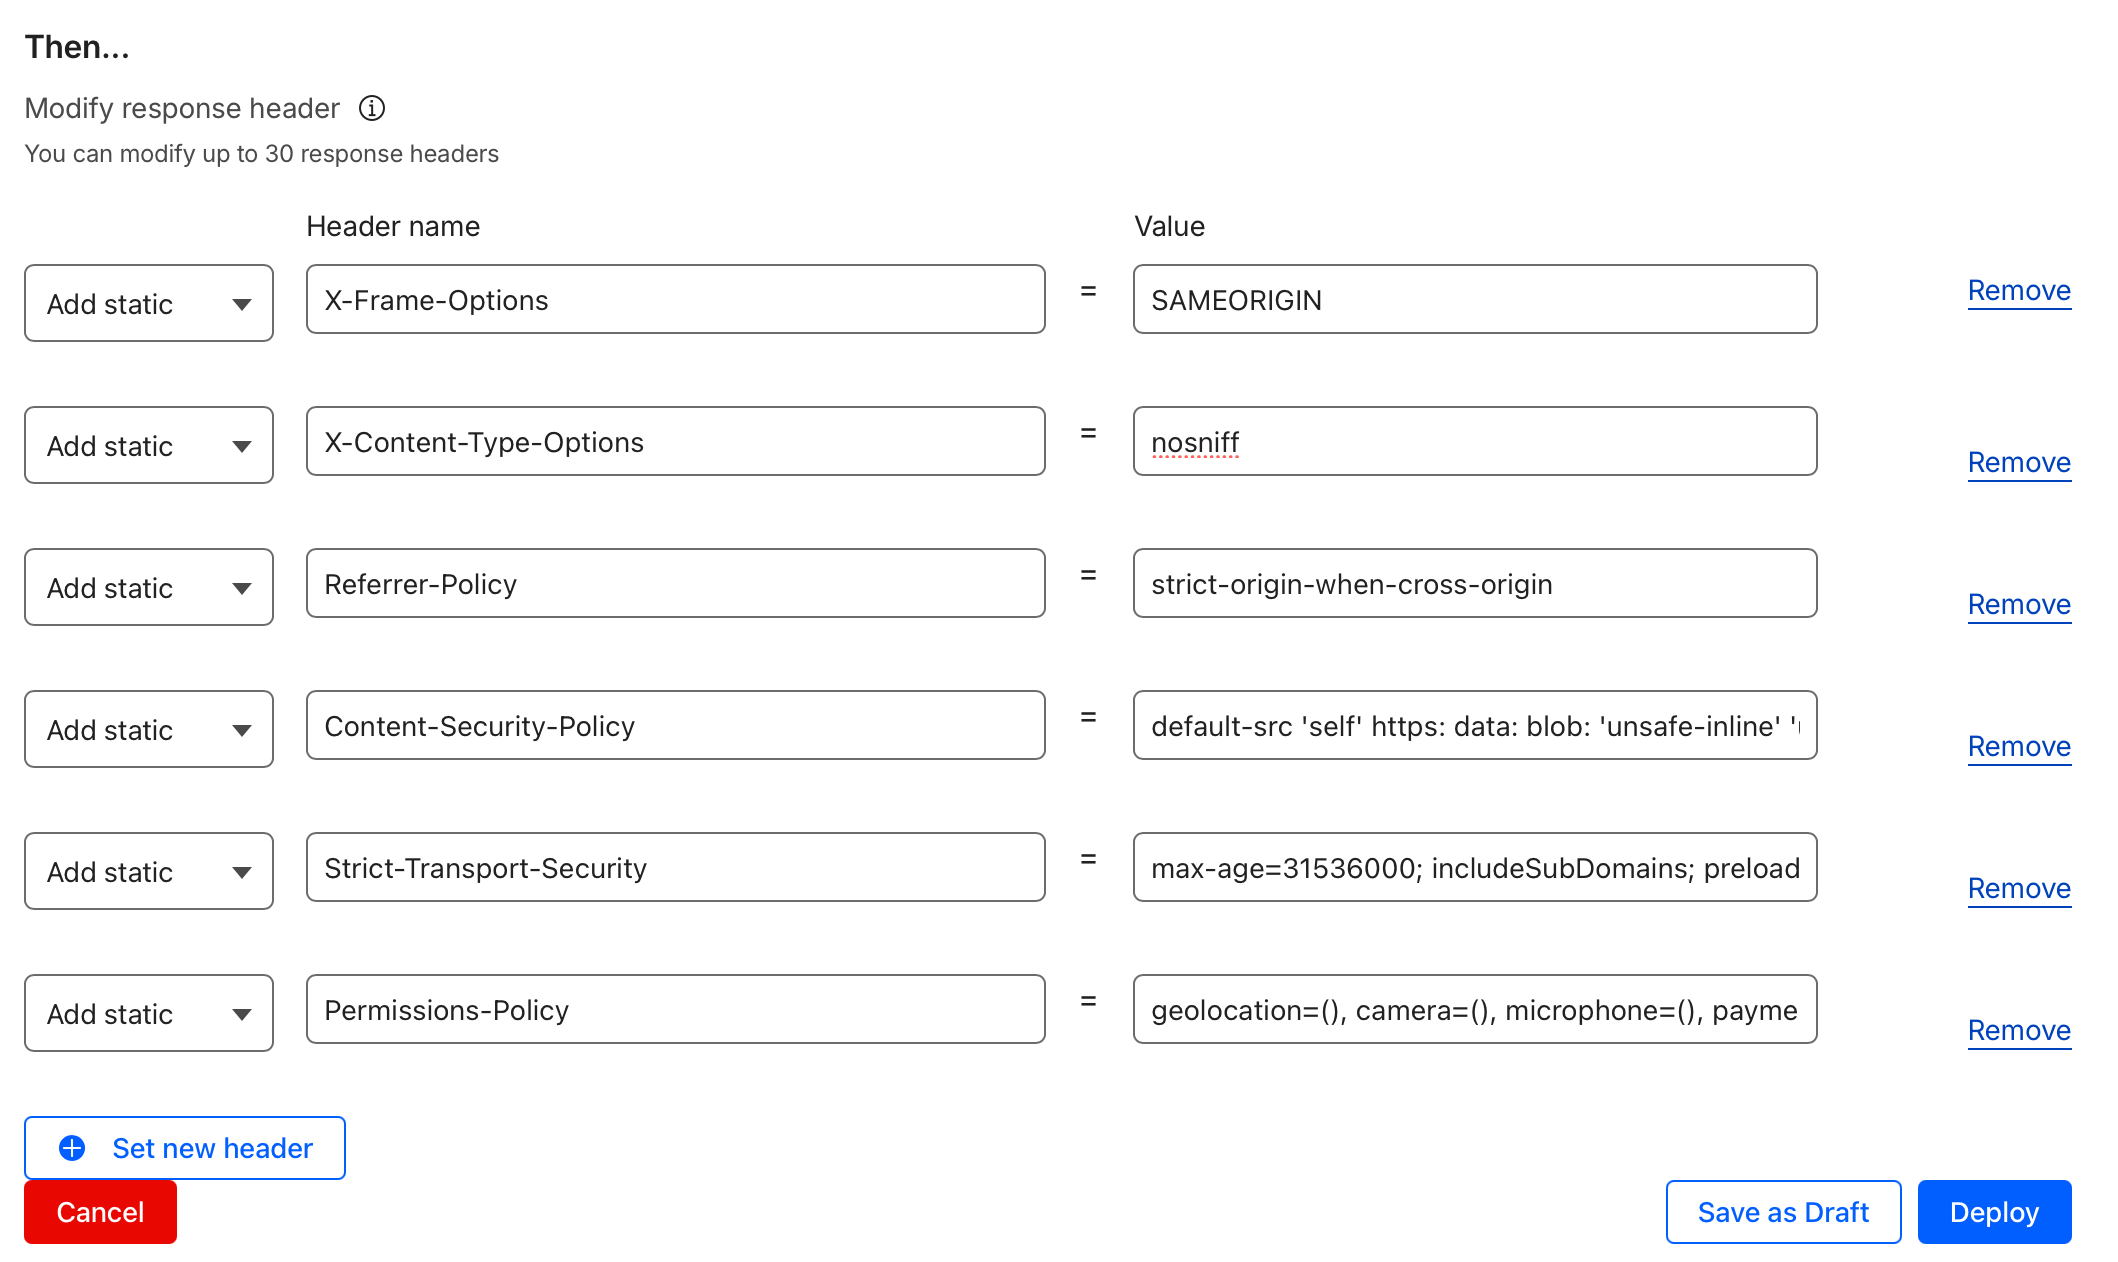Screen dimensions: 2118x1262
Task: Select the SAMEORIGIN value field
Action: 1474,299
